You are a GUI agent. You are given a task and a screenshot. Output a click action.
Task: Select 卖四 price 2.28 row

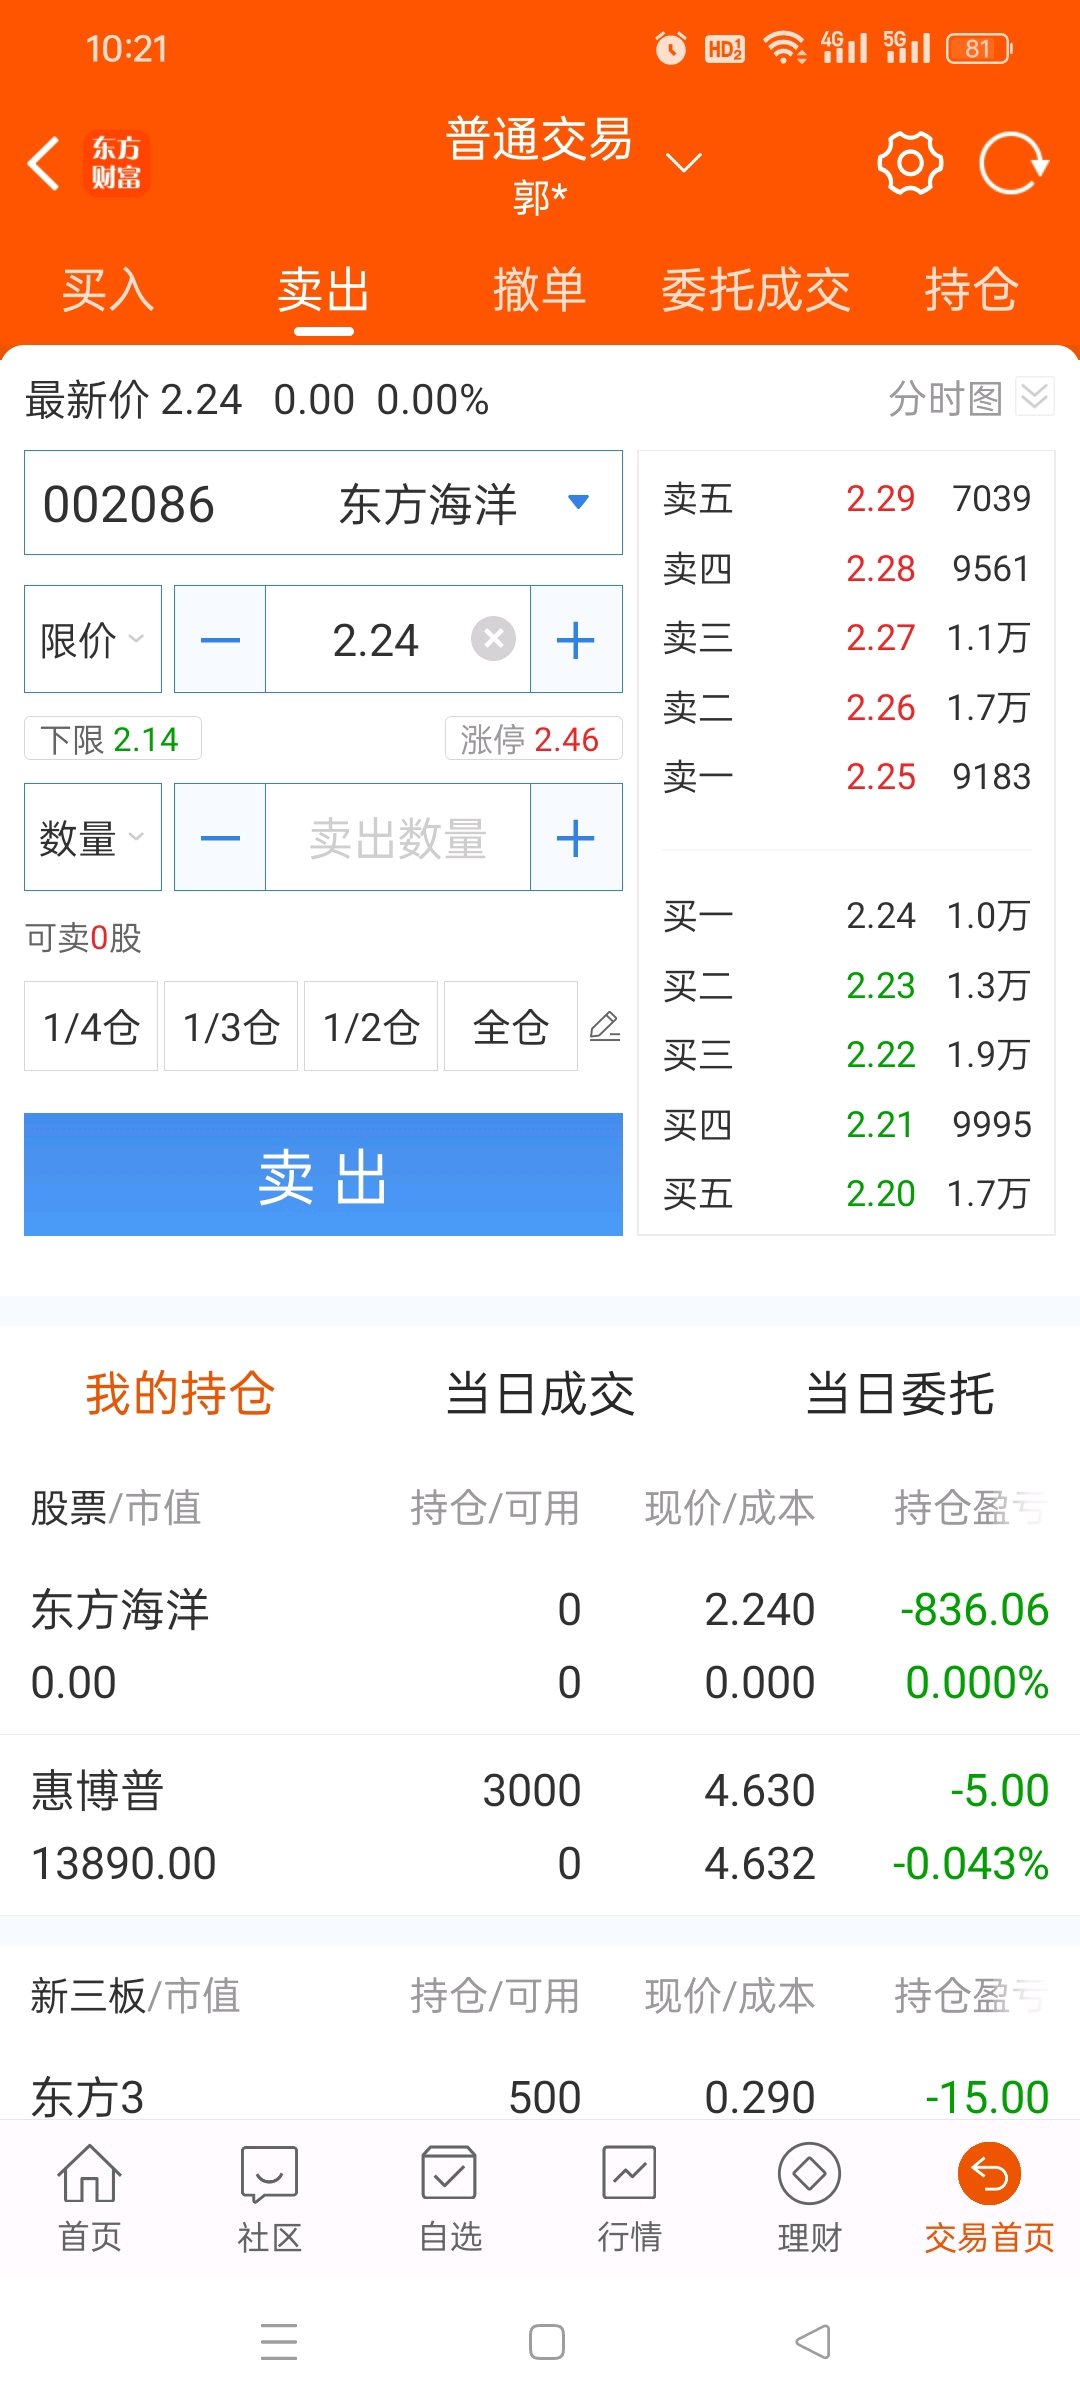[x=846, y=568]
